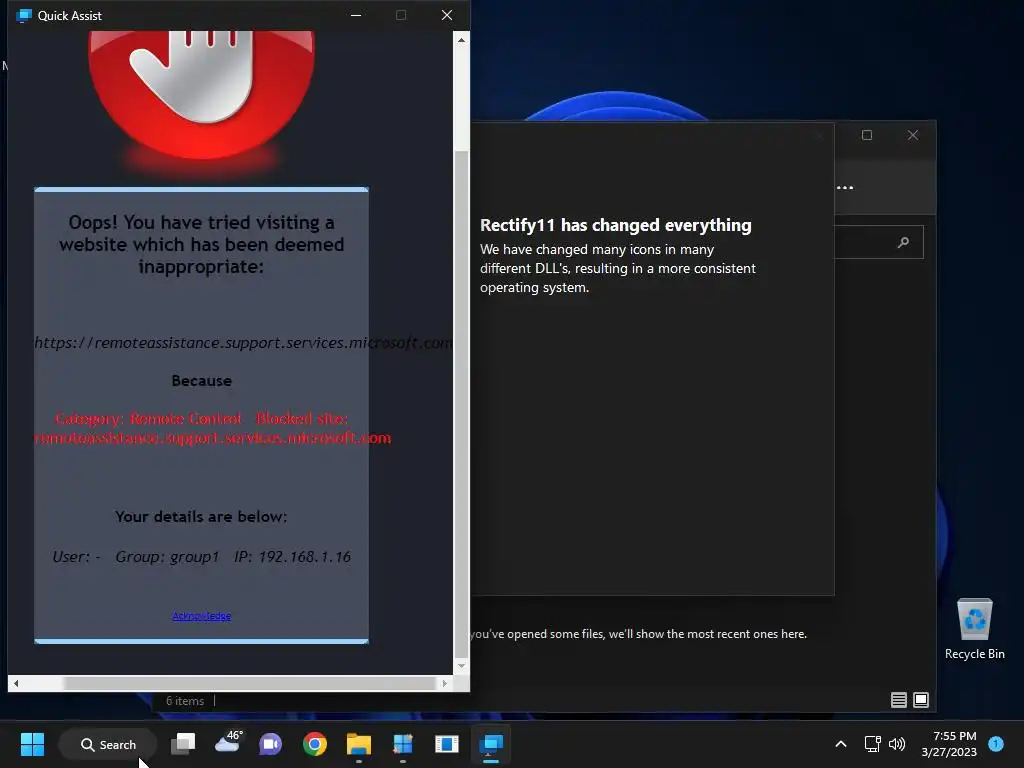The width and height of the screenshot is (1024, 768).
Task: Click the horizontal scroll left arrow
Action: (x=16, y=684)
